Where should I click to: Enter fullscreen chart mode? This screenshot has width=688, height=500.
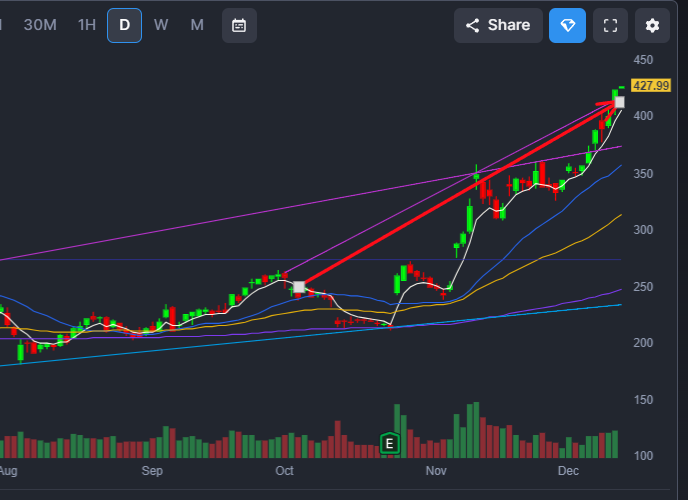click(x=610, y=25)
